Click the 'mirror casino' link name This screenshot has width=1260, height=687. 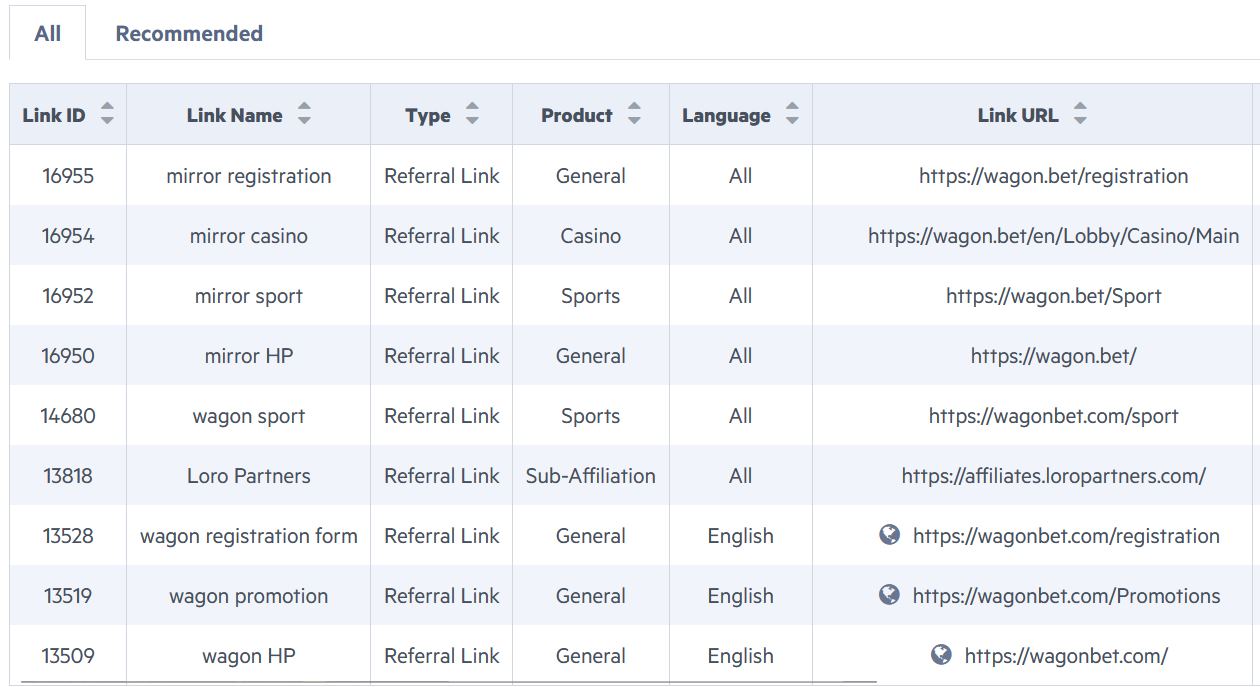click(x=249, y=236)
